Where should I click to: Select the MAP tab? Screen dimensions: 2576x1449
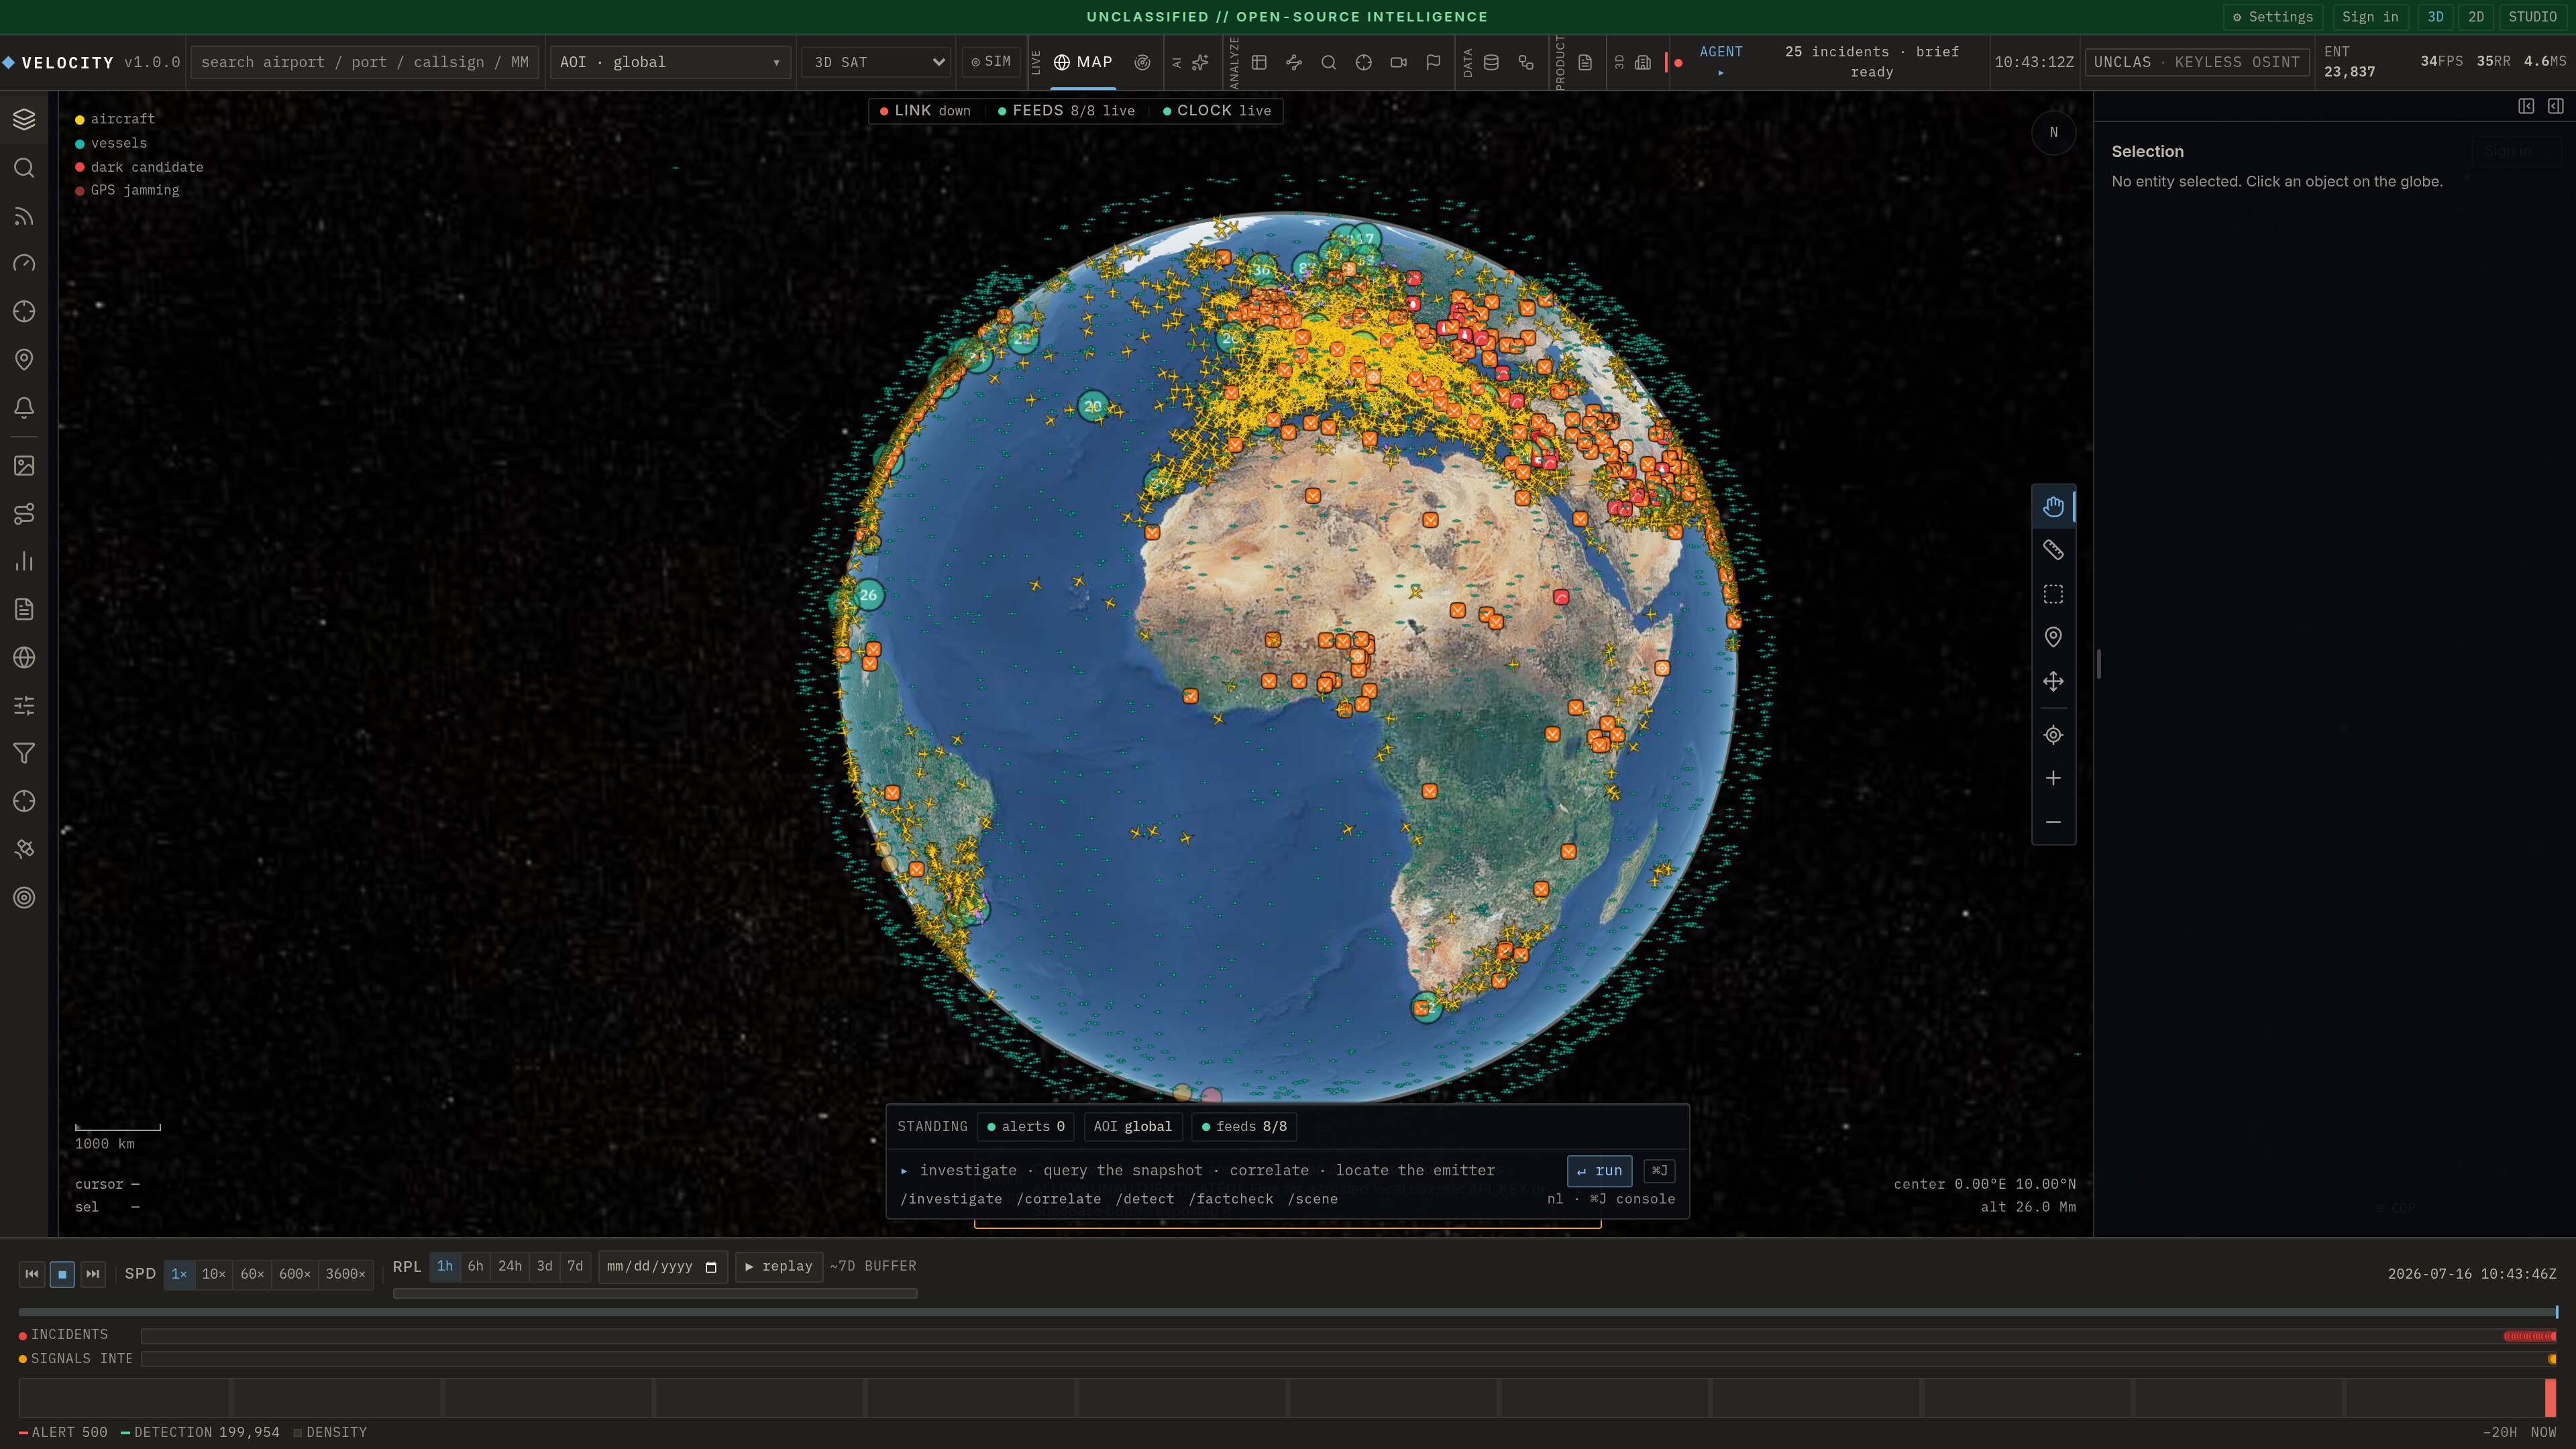coord(1083,62)
